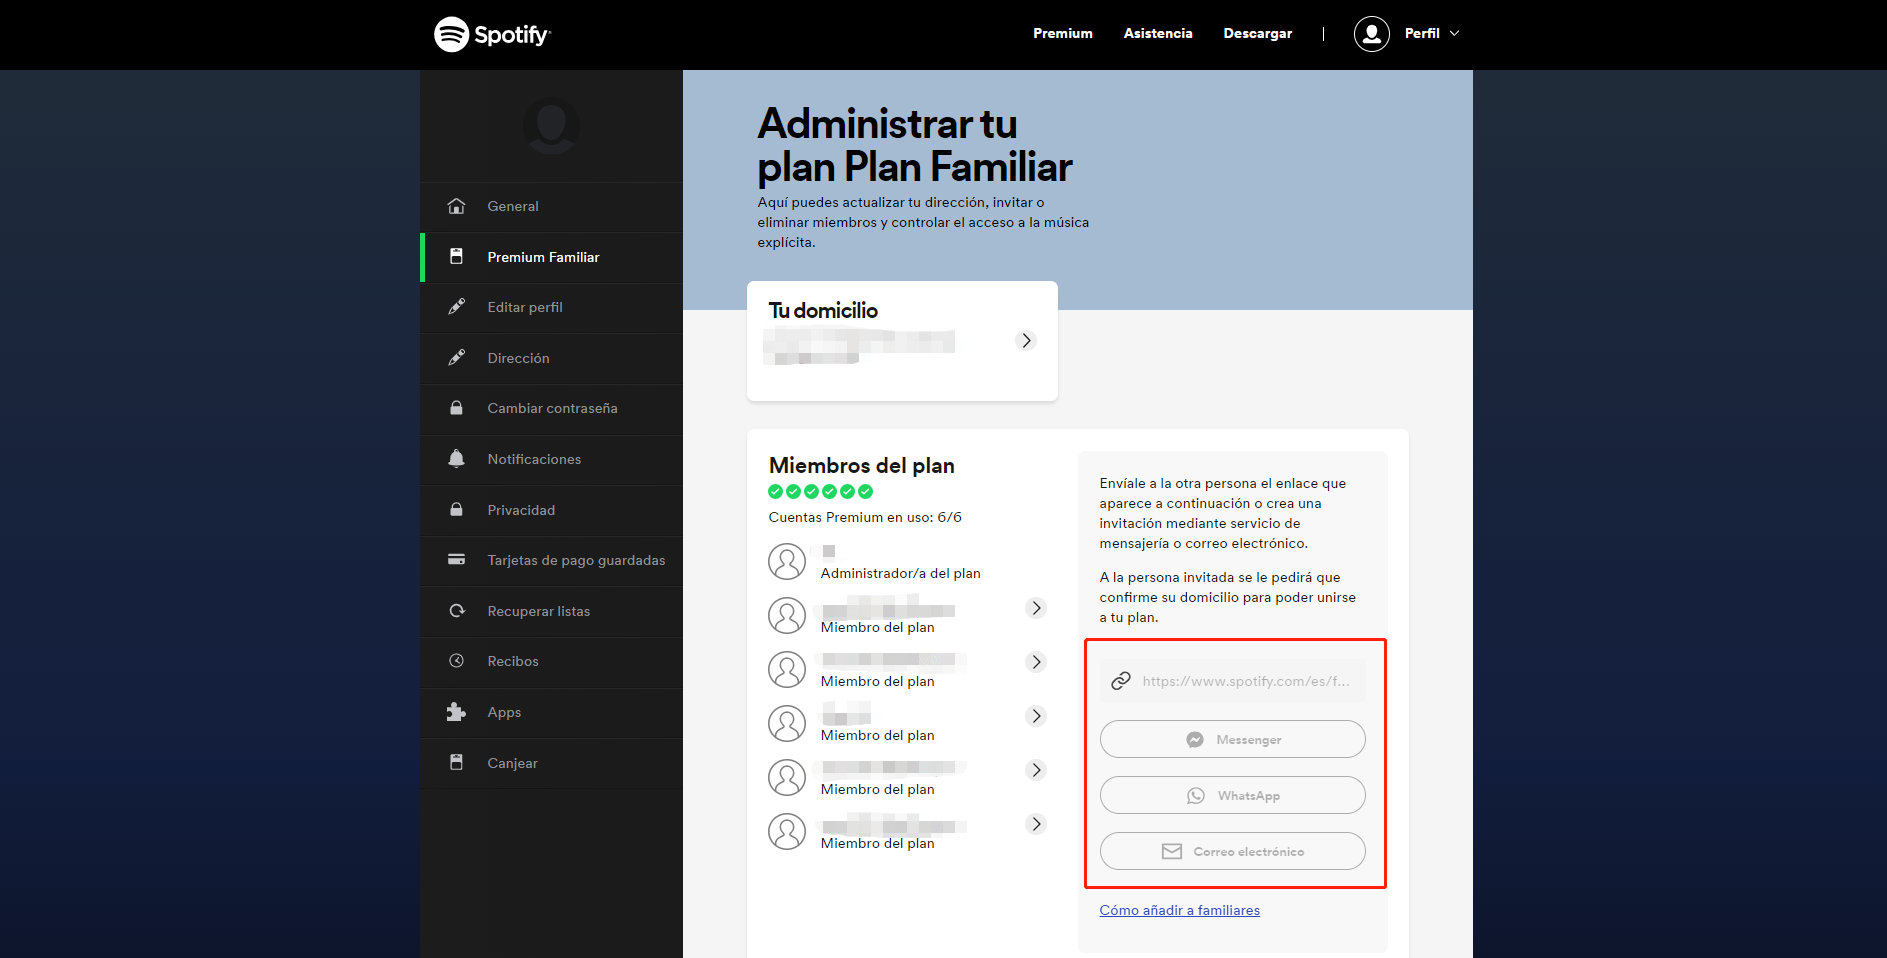Click the sidebar user profile picture
Viewport: 1887px width, 958px height.
tap(551, 126)
